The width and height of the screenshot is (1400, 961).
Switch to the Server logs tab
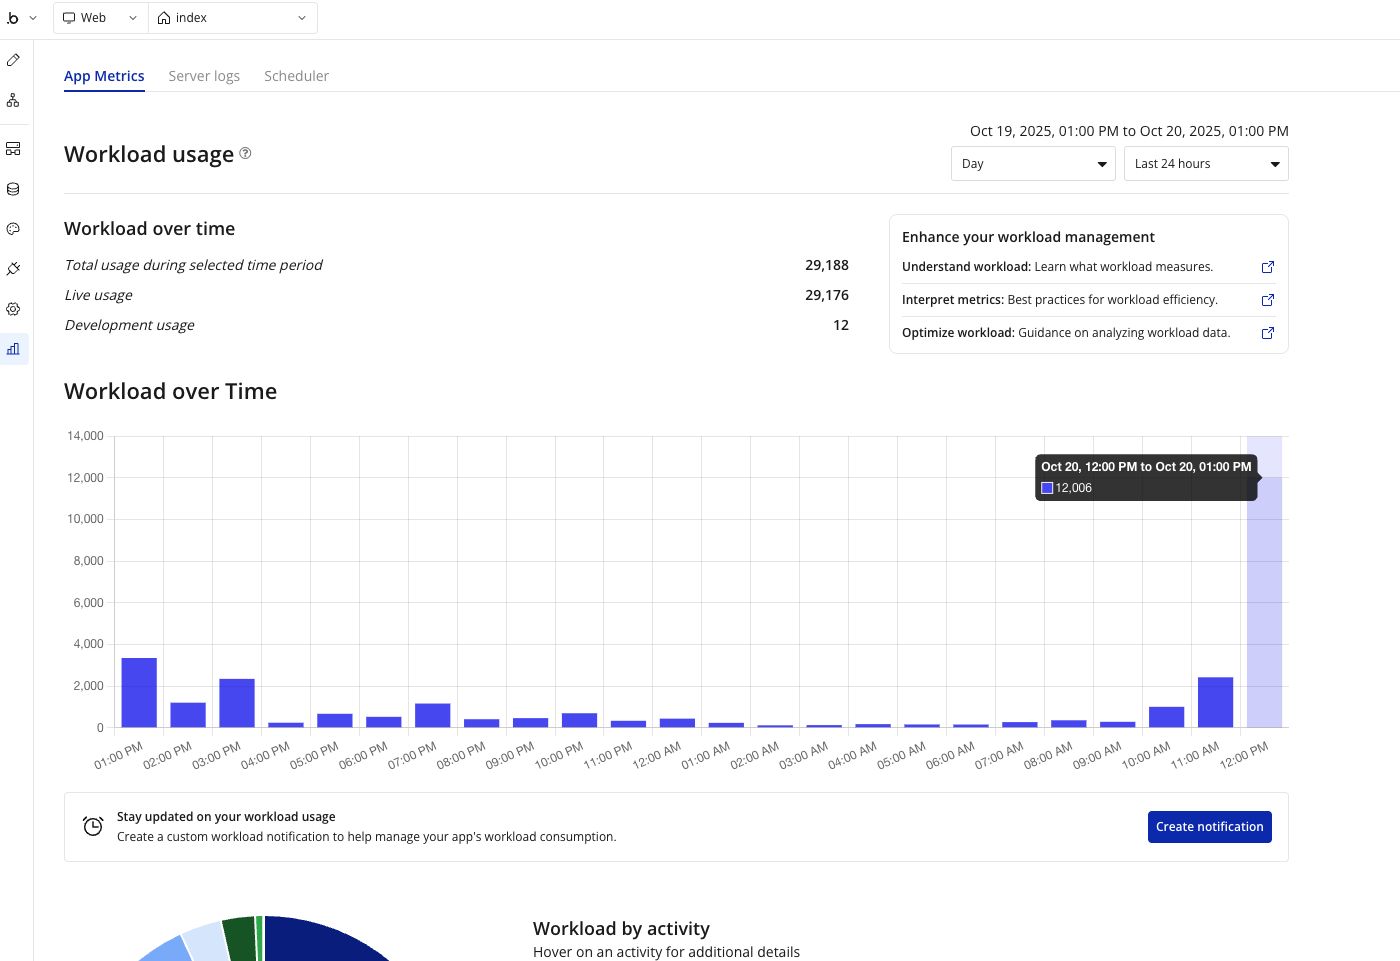point(204,76)
